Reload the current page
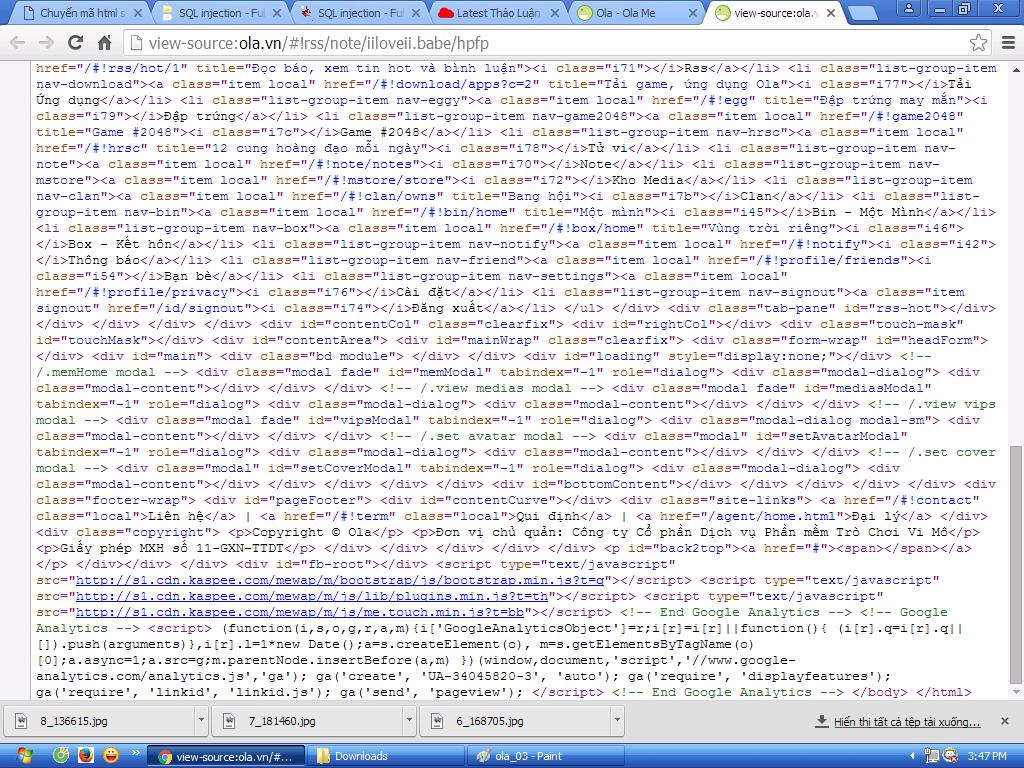1024x768 pixels. [x=75, y=43]
